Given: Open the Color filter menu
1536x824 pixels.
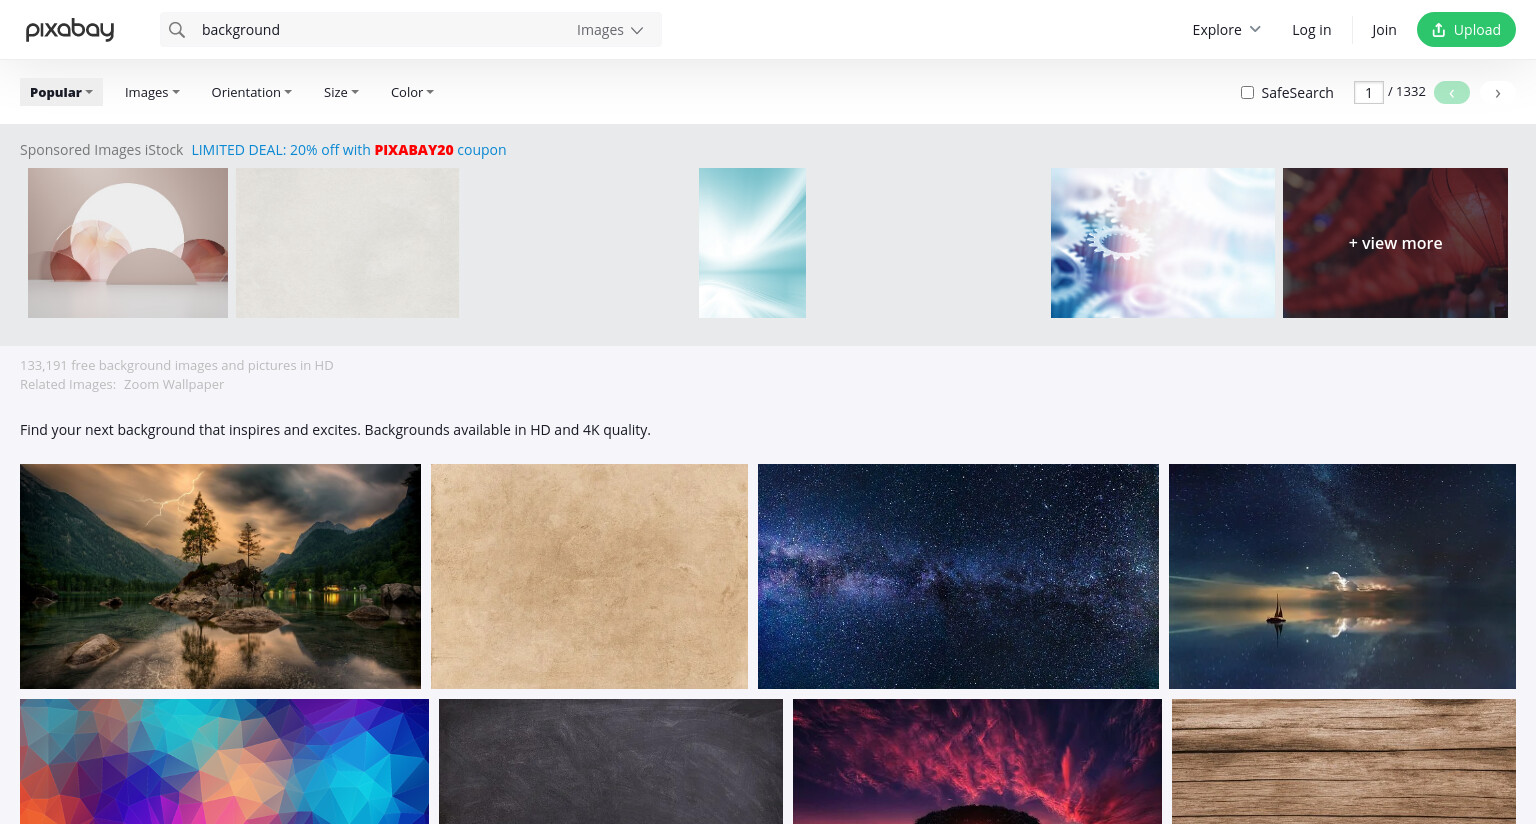Looking at the screenshot, I should pyautogui.click(x=412, y=92).
